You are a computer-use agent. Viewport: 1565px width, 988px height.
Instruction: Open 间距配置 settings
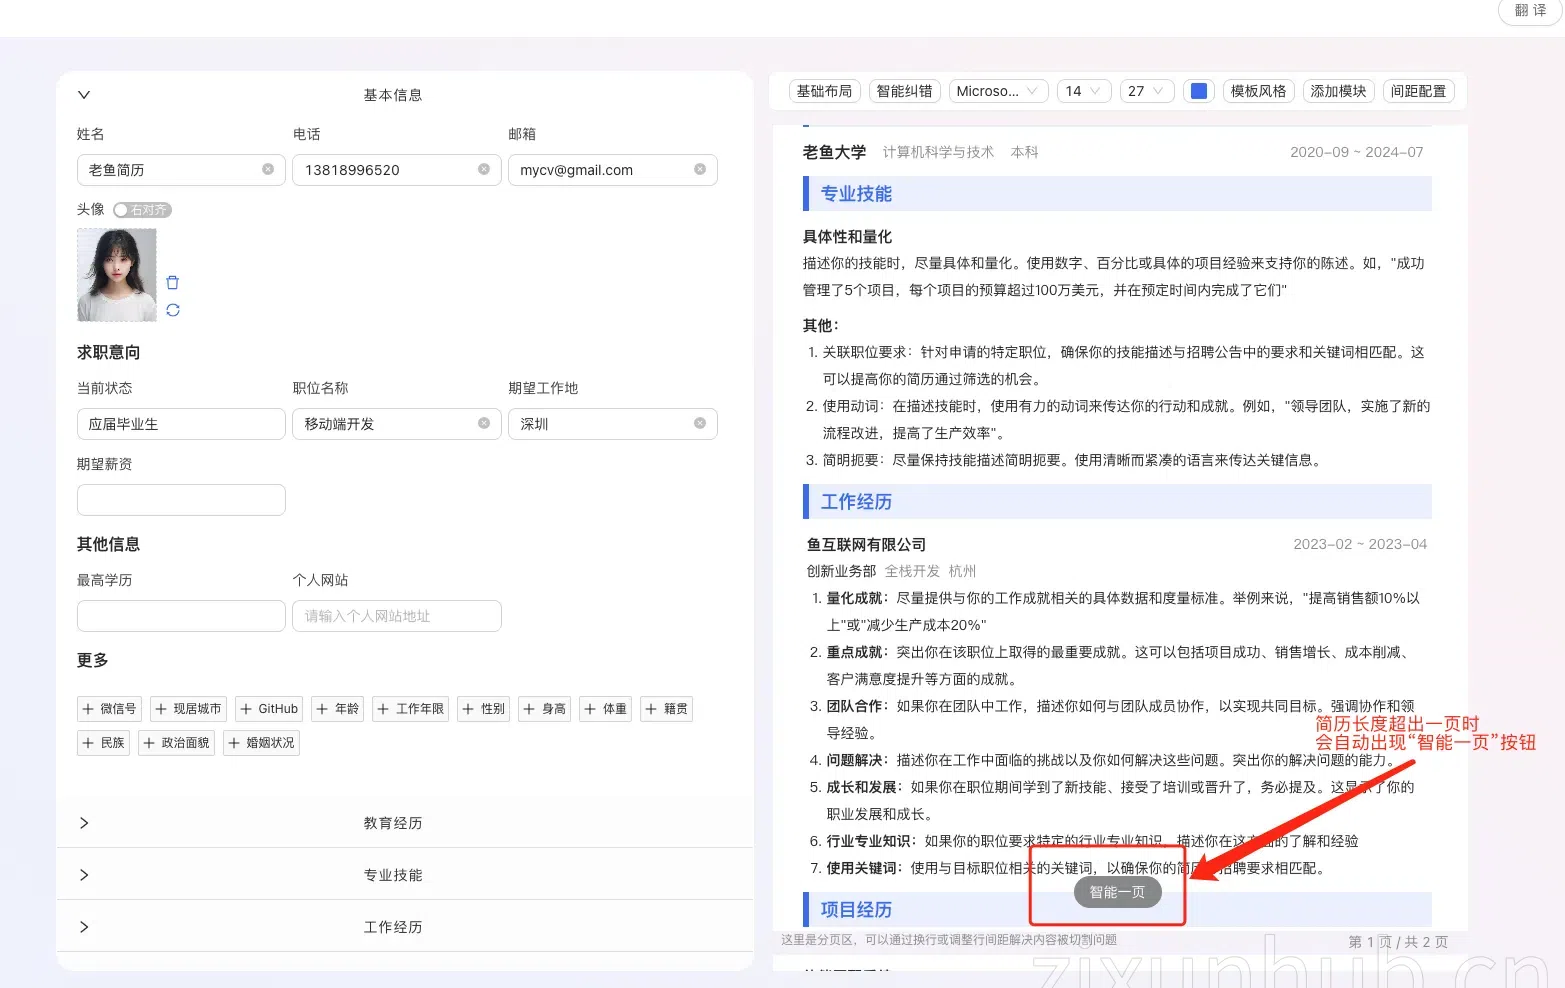(x=1418, y=91)
